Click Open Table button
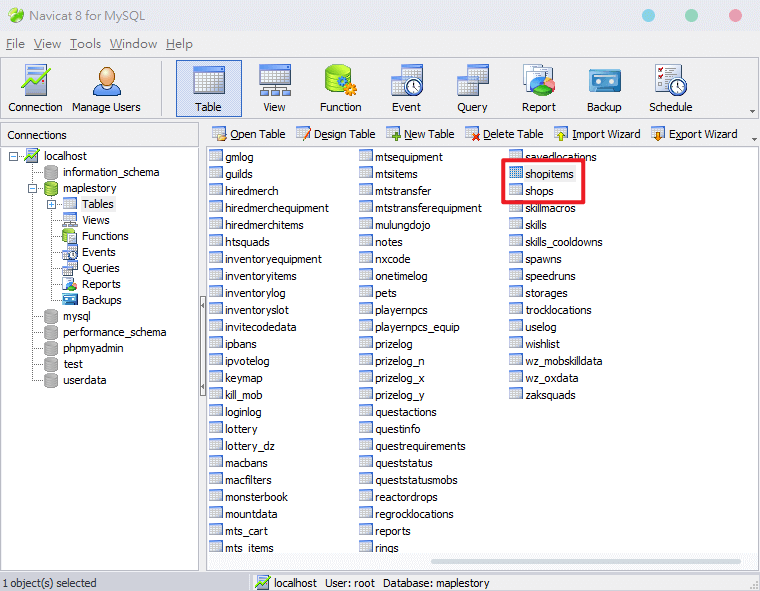 click(x=249, y=134)
